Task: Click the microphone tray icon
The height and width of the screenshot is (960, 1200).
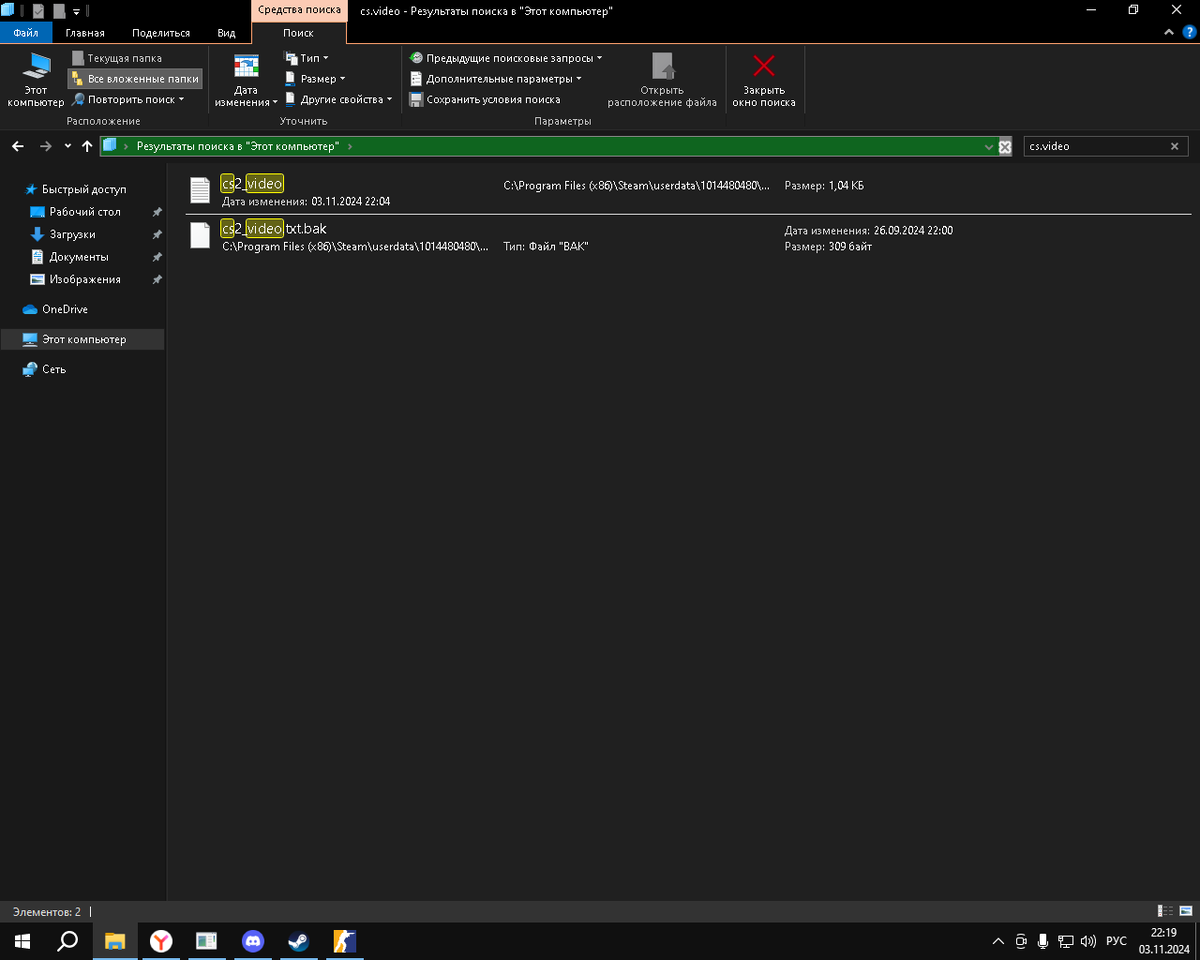Action: (x=1043, y=941)
